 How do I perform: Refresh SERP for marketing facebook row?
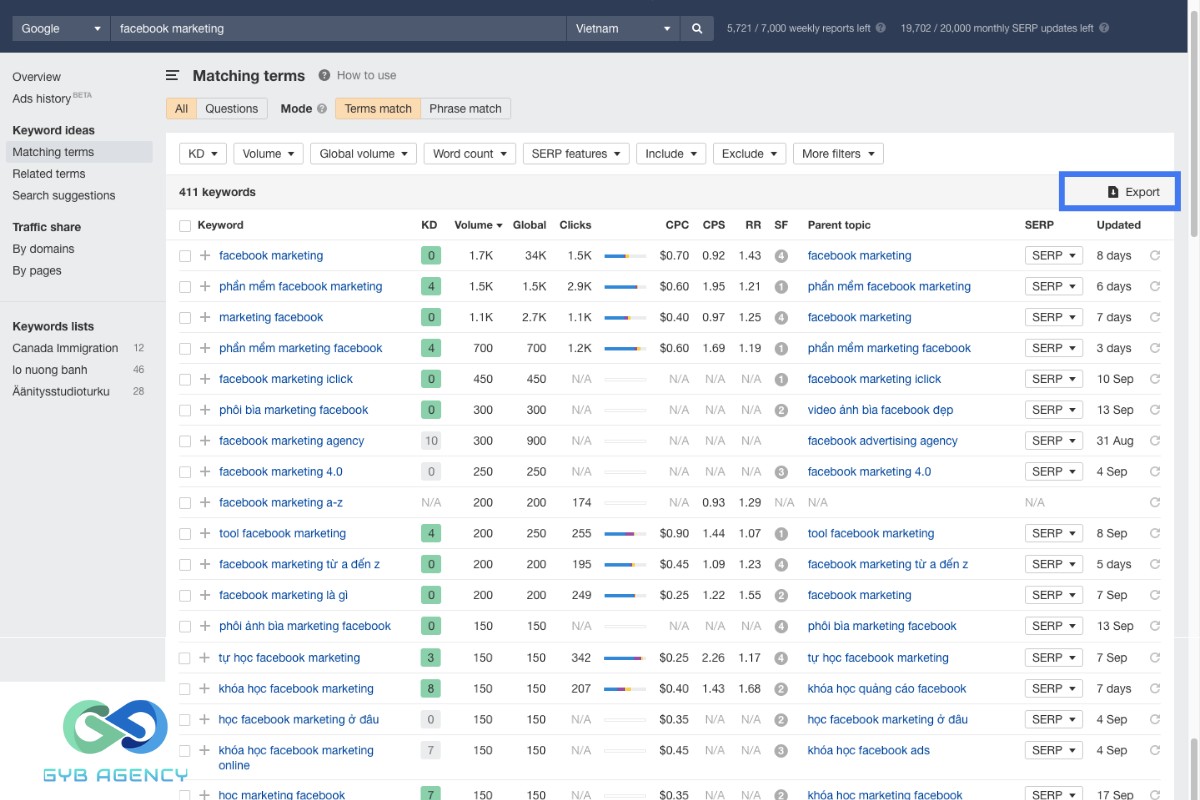pyautogui.click(x=1155, y=317)
